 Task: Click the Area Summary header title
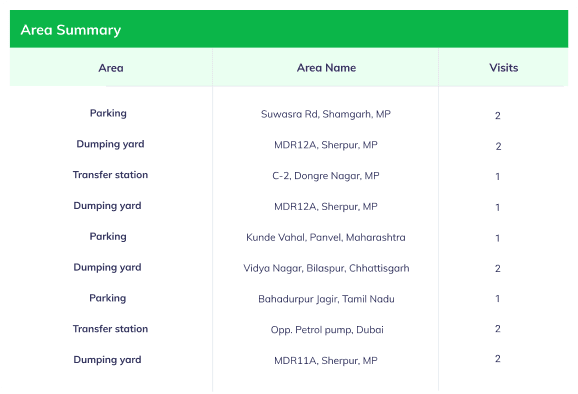(x=71, y=30)
